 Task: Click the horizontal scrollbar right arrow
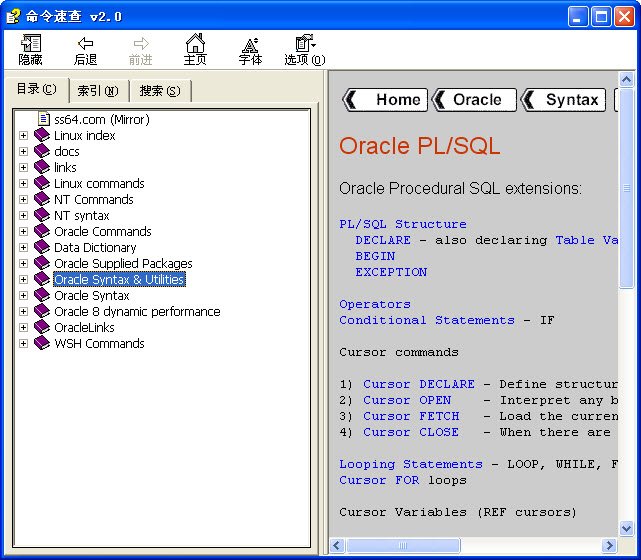(610, 546)
